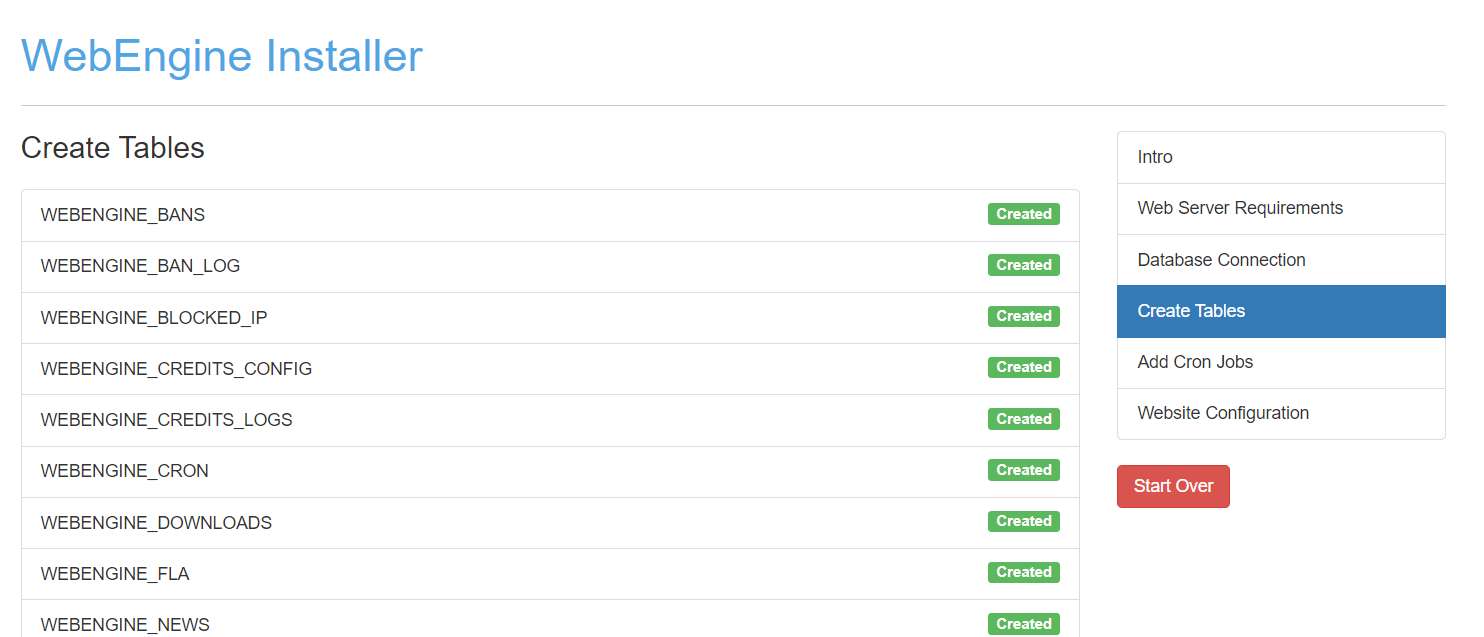Image resolution: width=1484 pixels, height=637 pixels.
Task: Click the WebEngine Installer title
Action: 222,56
